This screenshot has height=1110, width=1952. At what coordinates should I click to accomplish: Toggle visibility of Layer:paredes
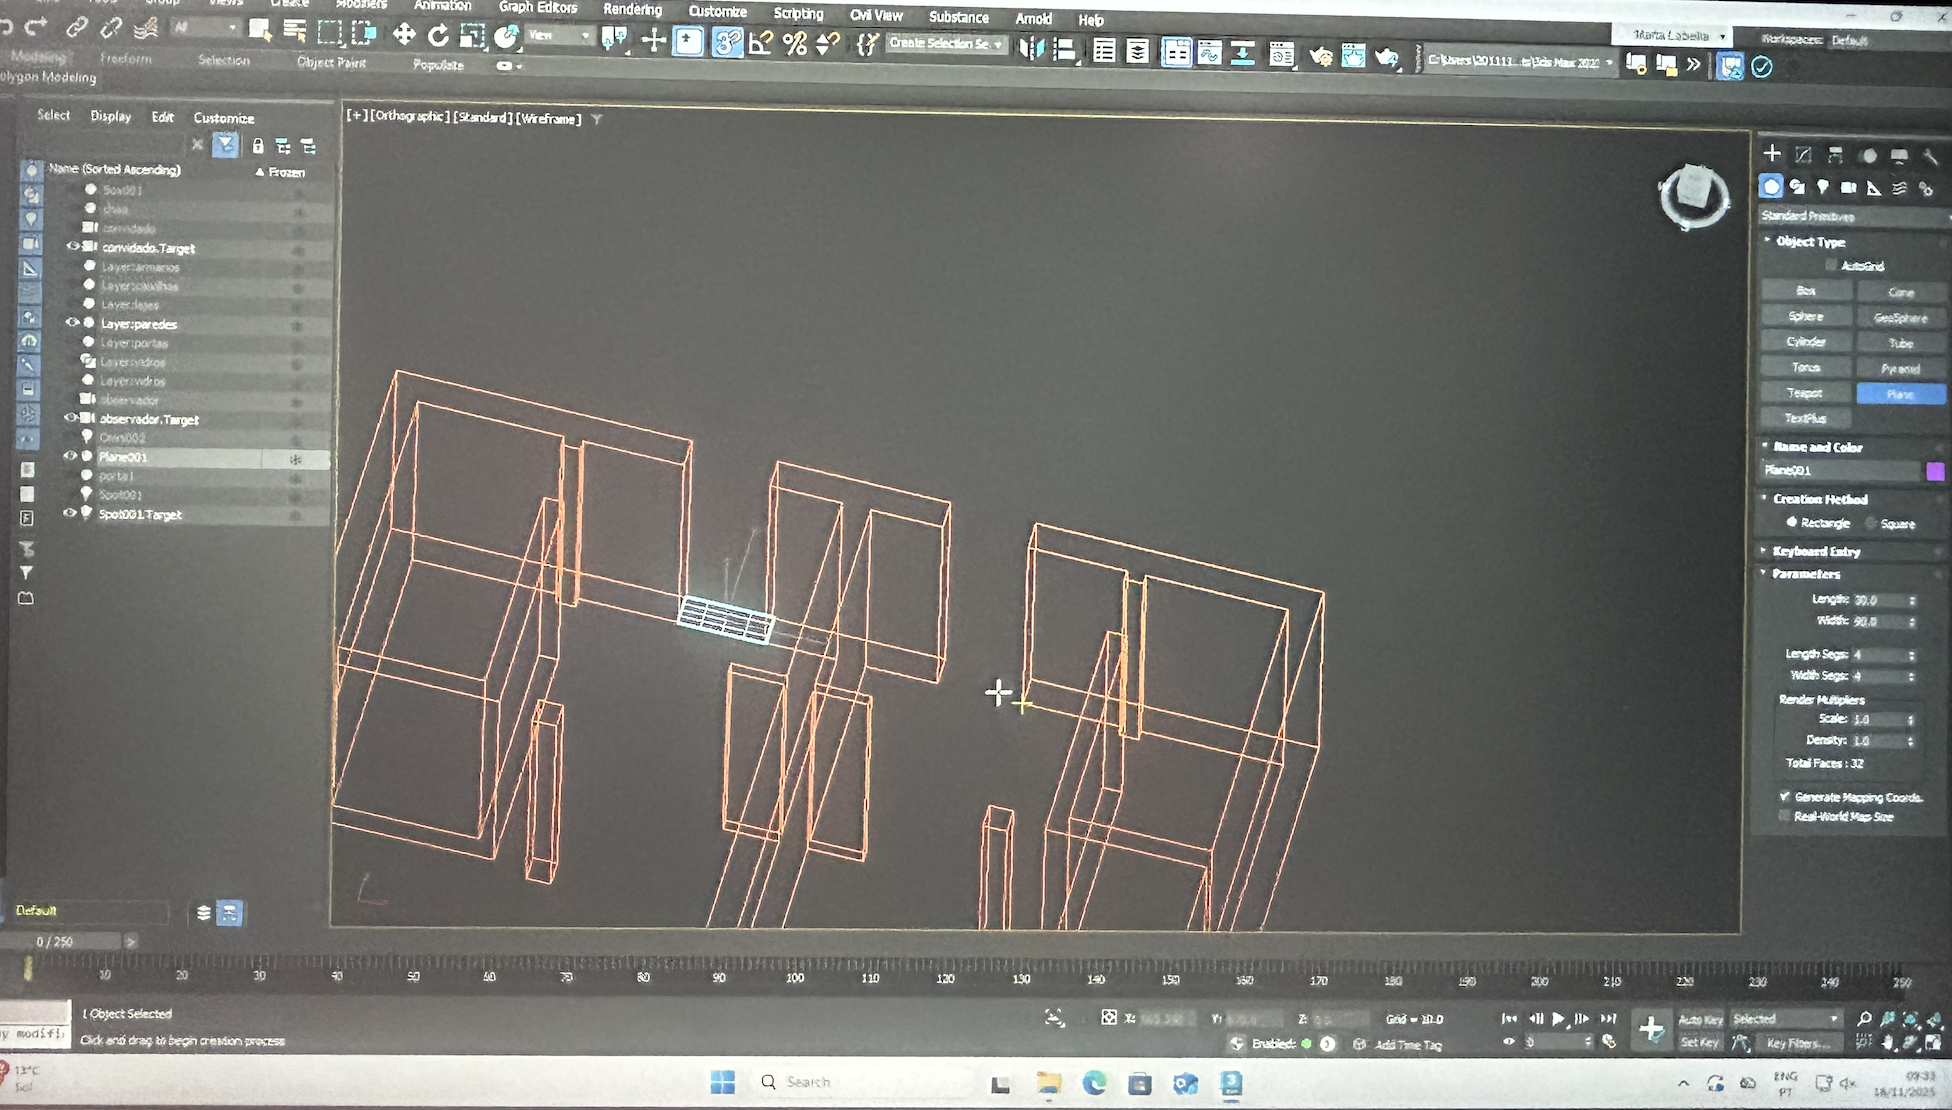pyautogui.click(x=72, y=322)
